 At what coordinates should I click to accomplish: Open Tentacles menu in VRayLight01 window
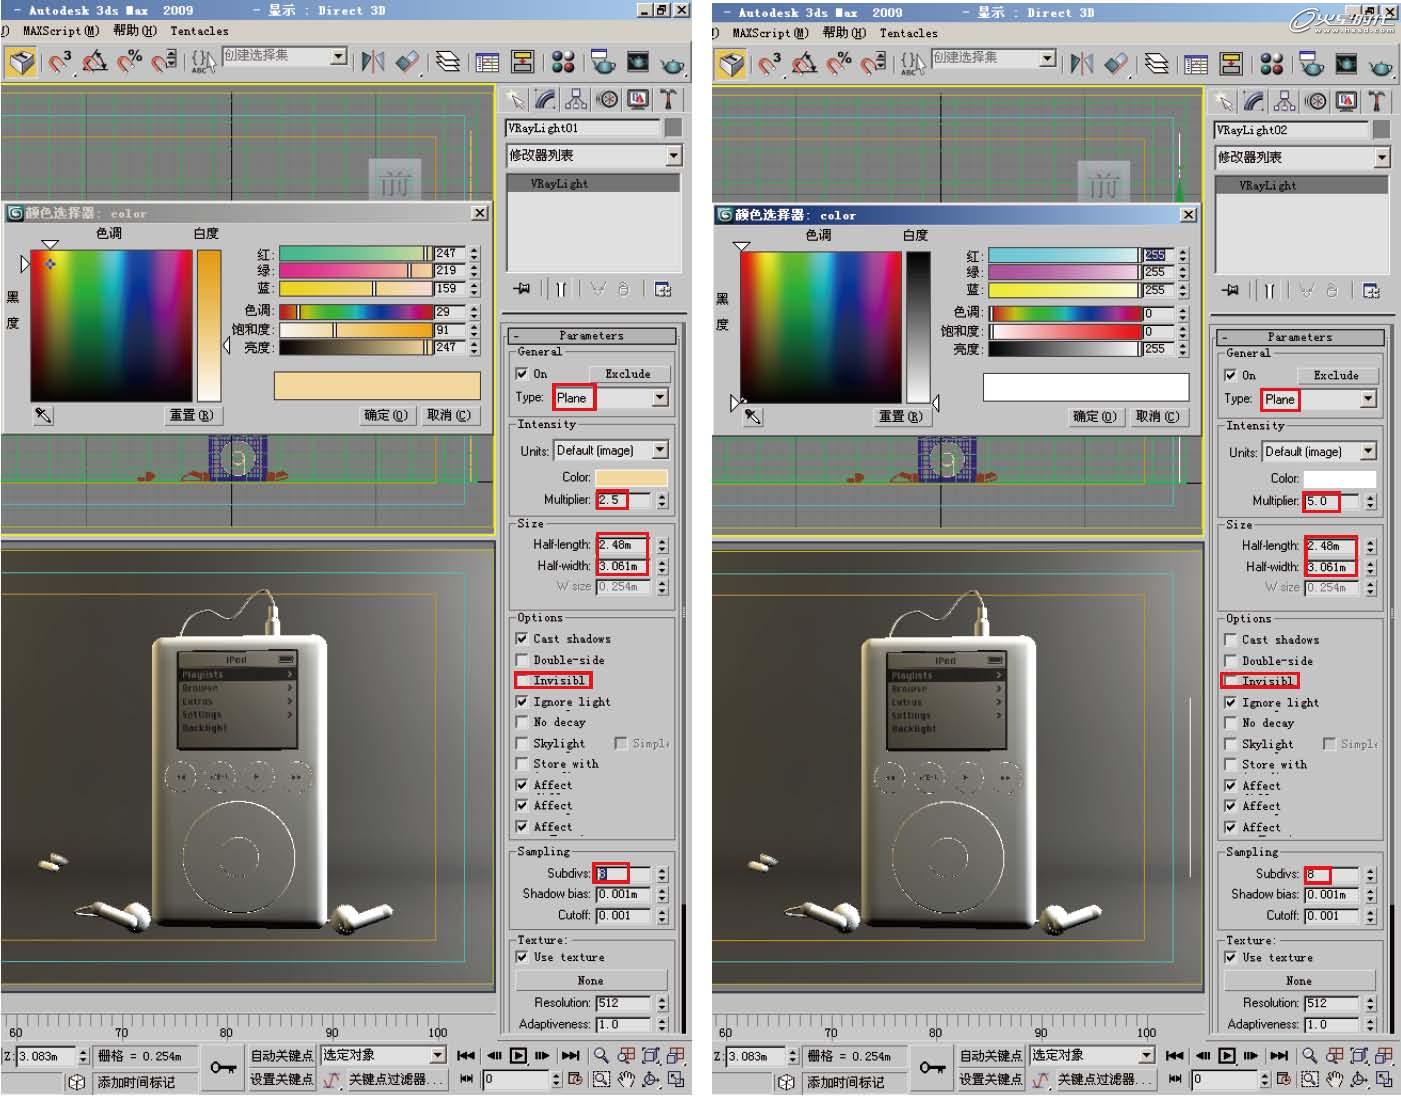[199, 31]
